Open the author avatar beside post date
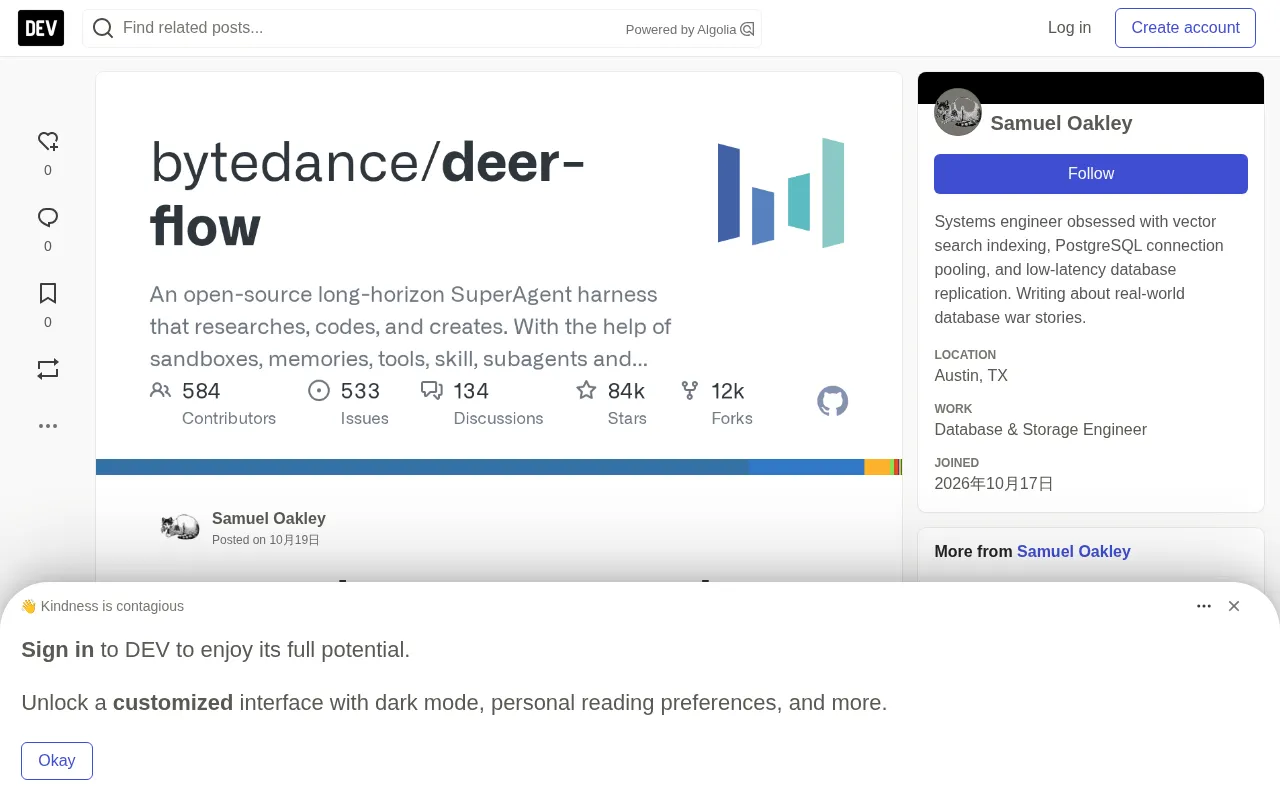The width and height of the screenshot is (1280, 800). tap(180, 527)
